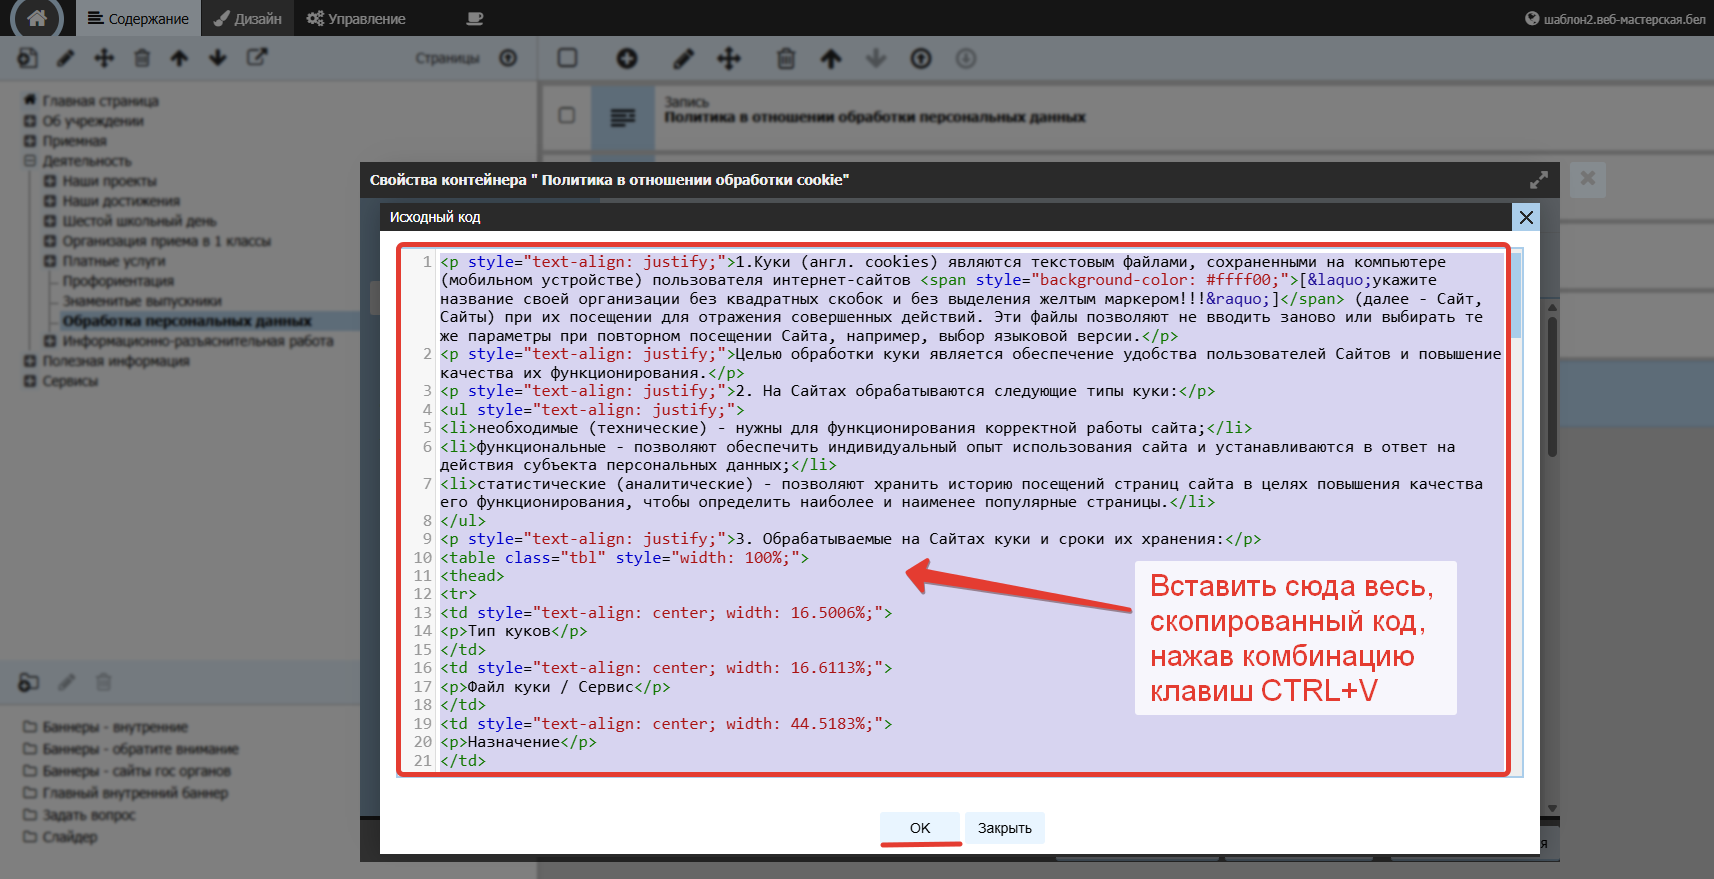The width and height of the screenshot is (1714, 879).
Task: Open the 'Управление' tab
Action: tap(356, 18)
